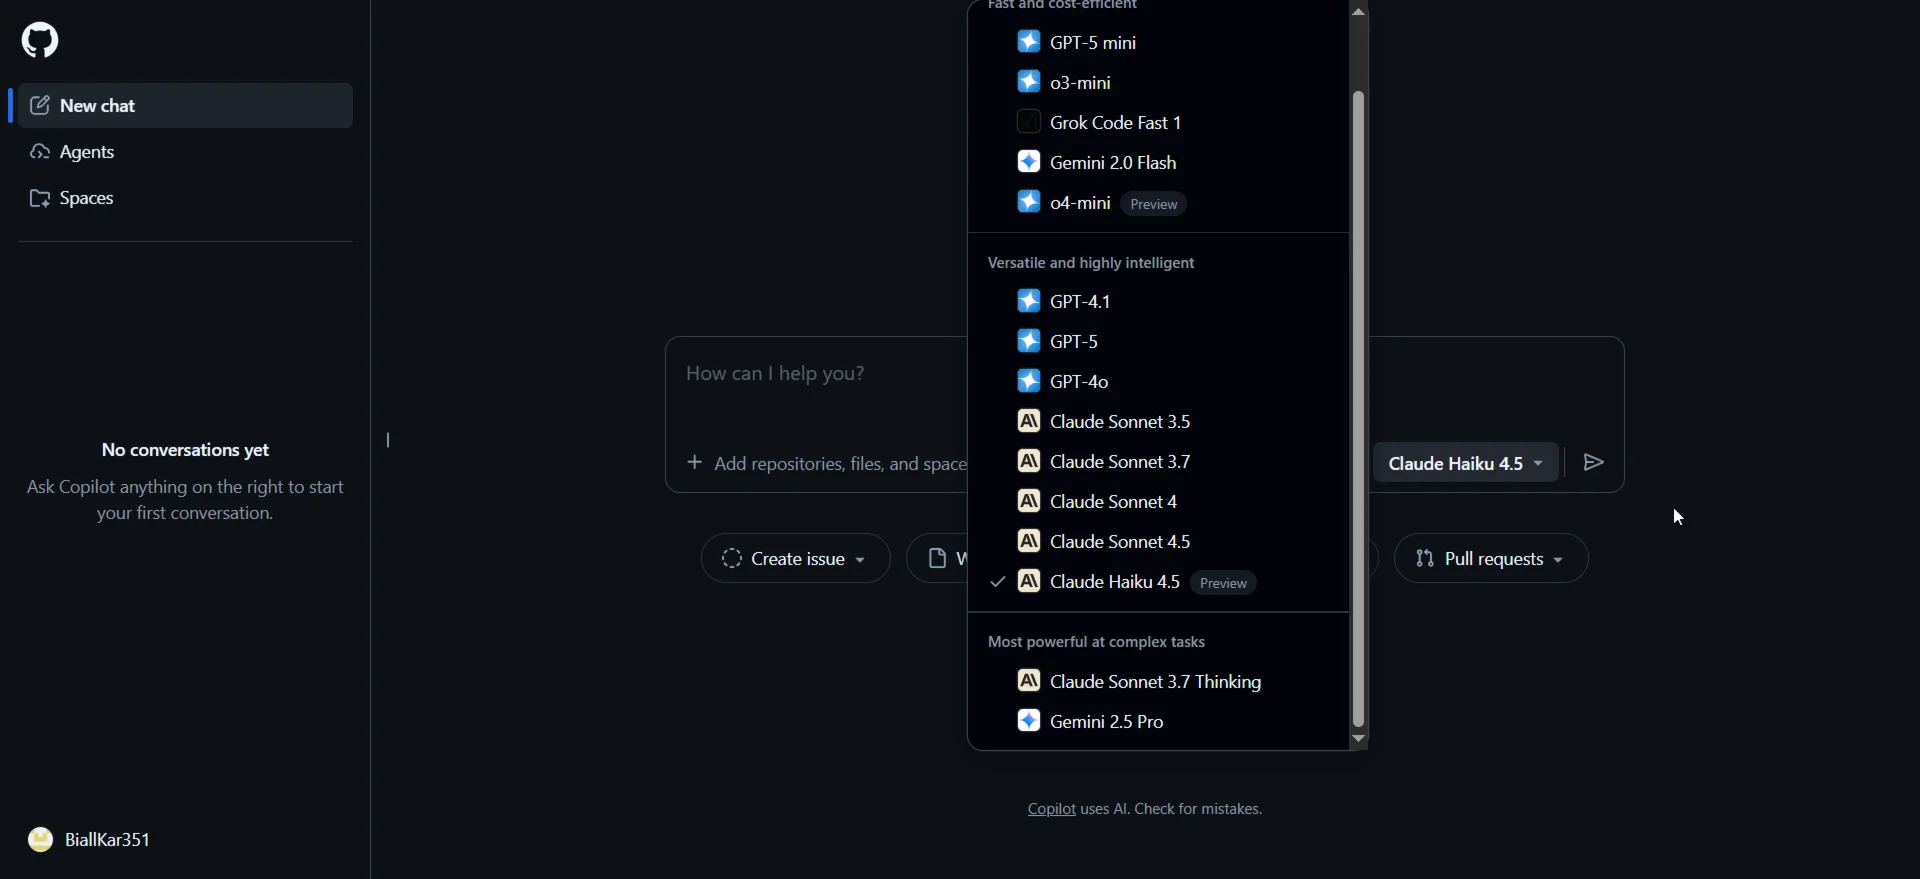Select Claude Sonnet 3.5
Viewport: 1920px width, 879px height.
click(x=1158, y=421)
